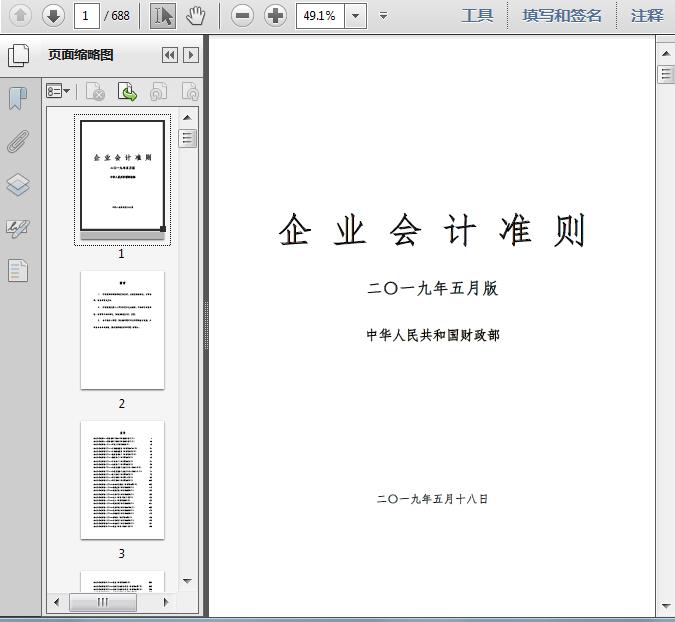Open the thumbnail options menu dropdown
The height and width of the screenshot is (622, 675).
pyautogui.click(x=58, y=91)
